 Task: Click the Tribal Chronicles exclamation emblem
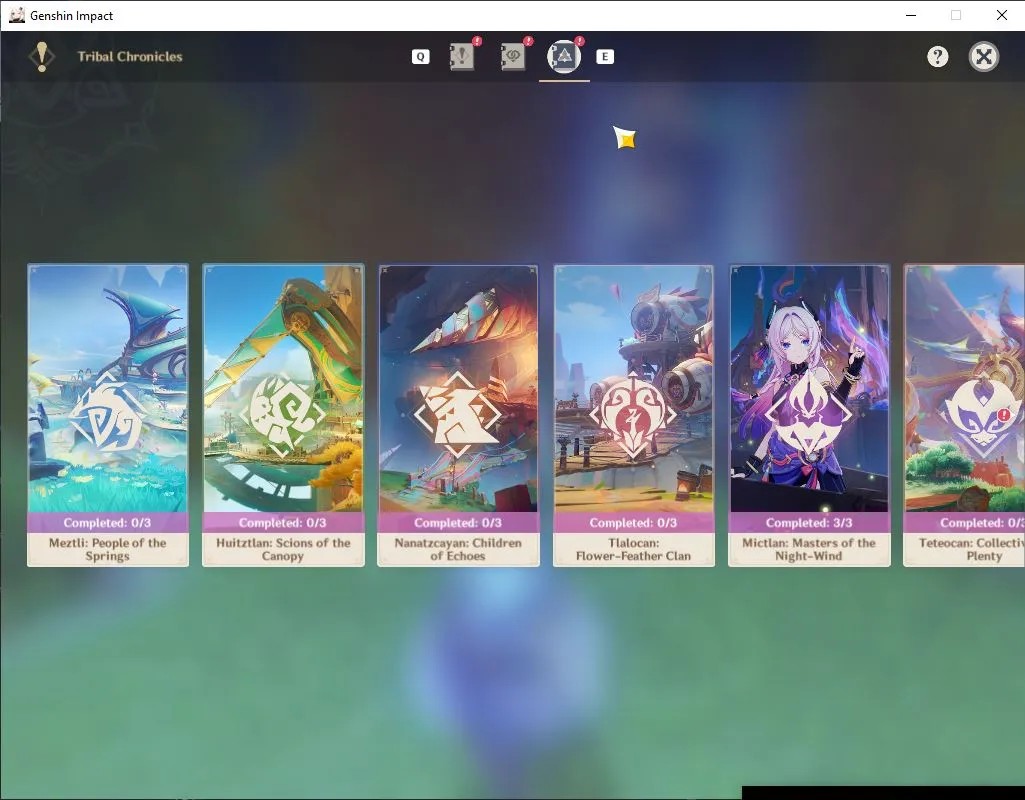click(42, 57)
